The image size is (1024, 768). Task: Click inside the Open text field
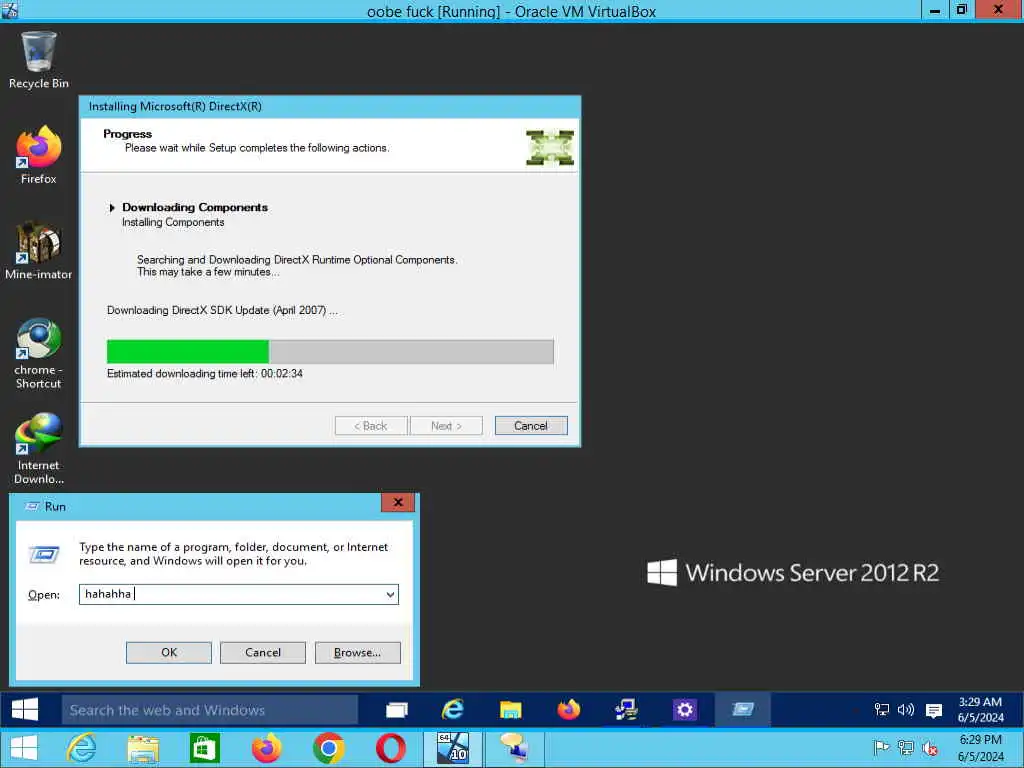231,594
